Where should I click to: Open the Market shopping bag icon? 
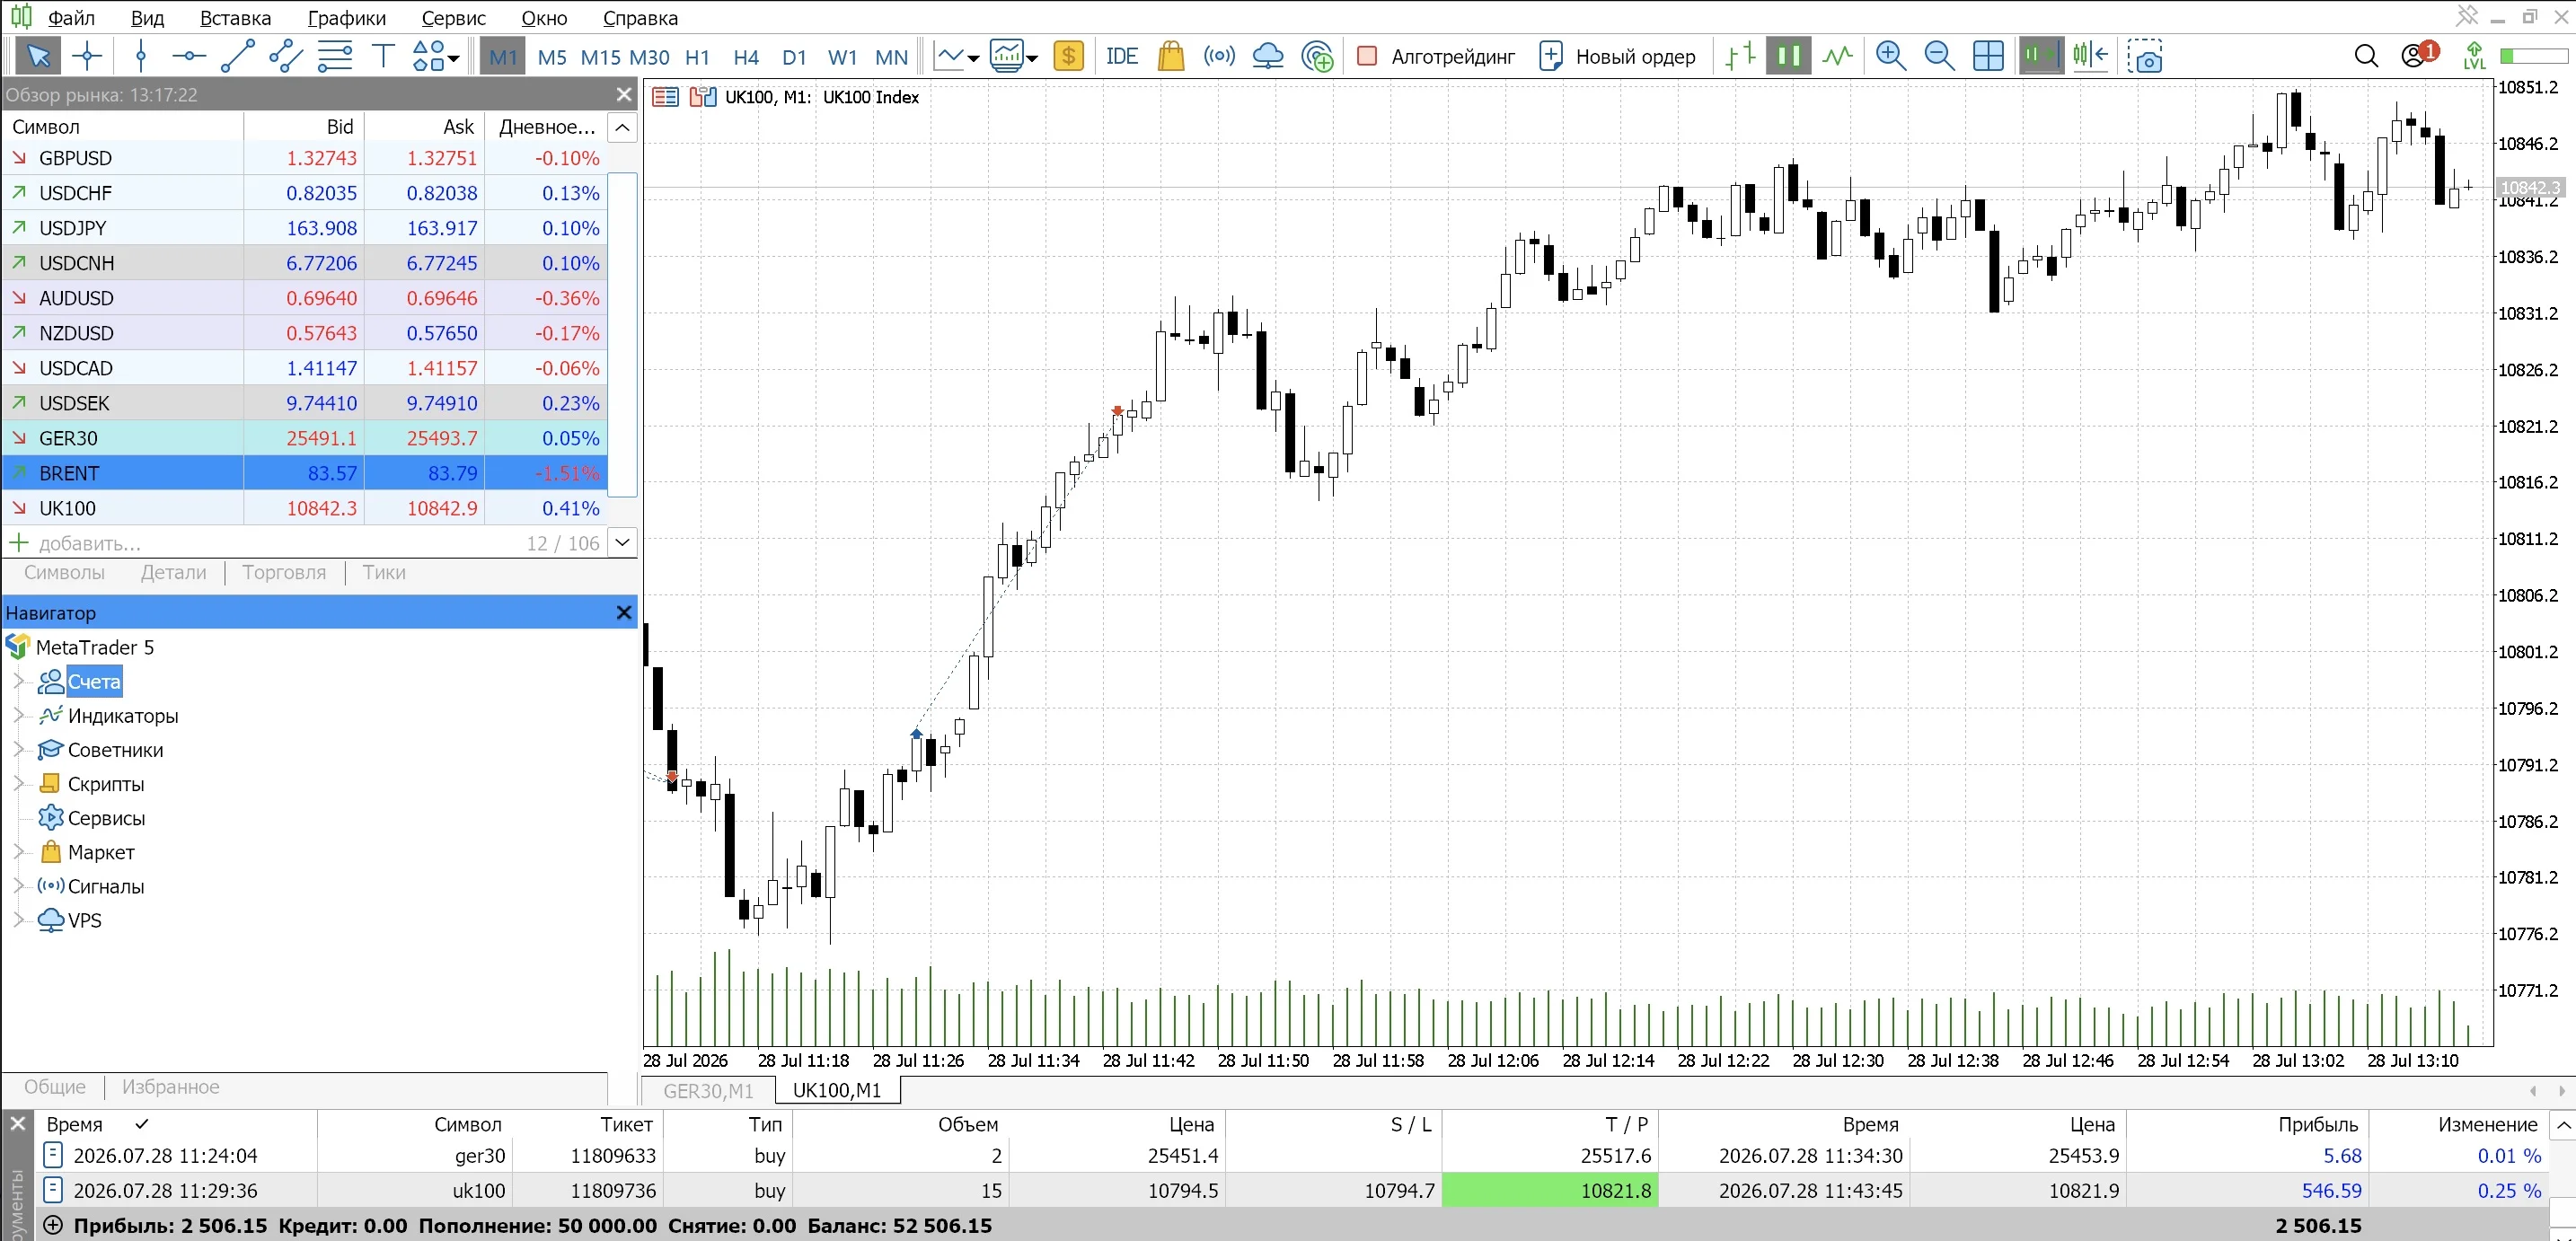(1171, 56)
